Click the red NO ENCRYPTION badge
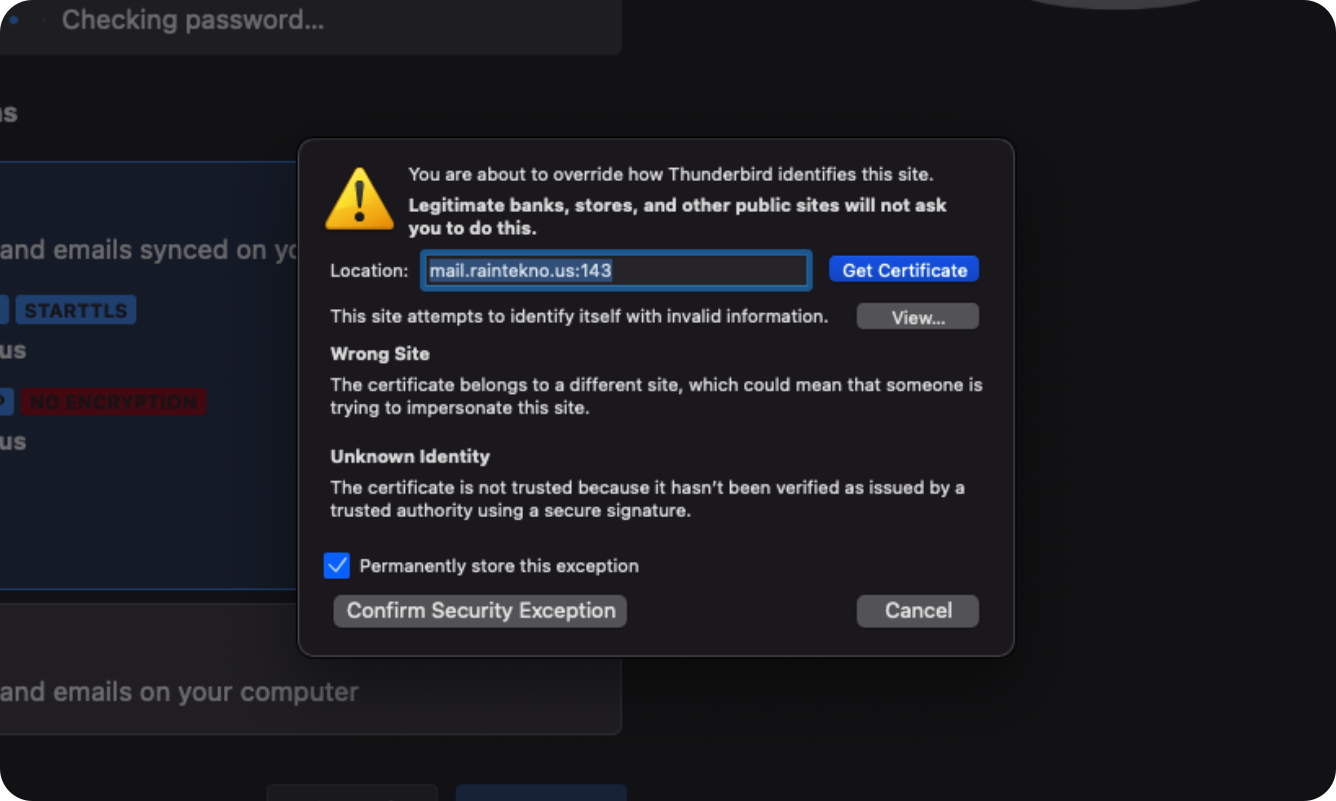Screen dimensions: 1336x801 pos(113,402)
